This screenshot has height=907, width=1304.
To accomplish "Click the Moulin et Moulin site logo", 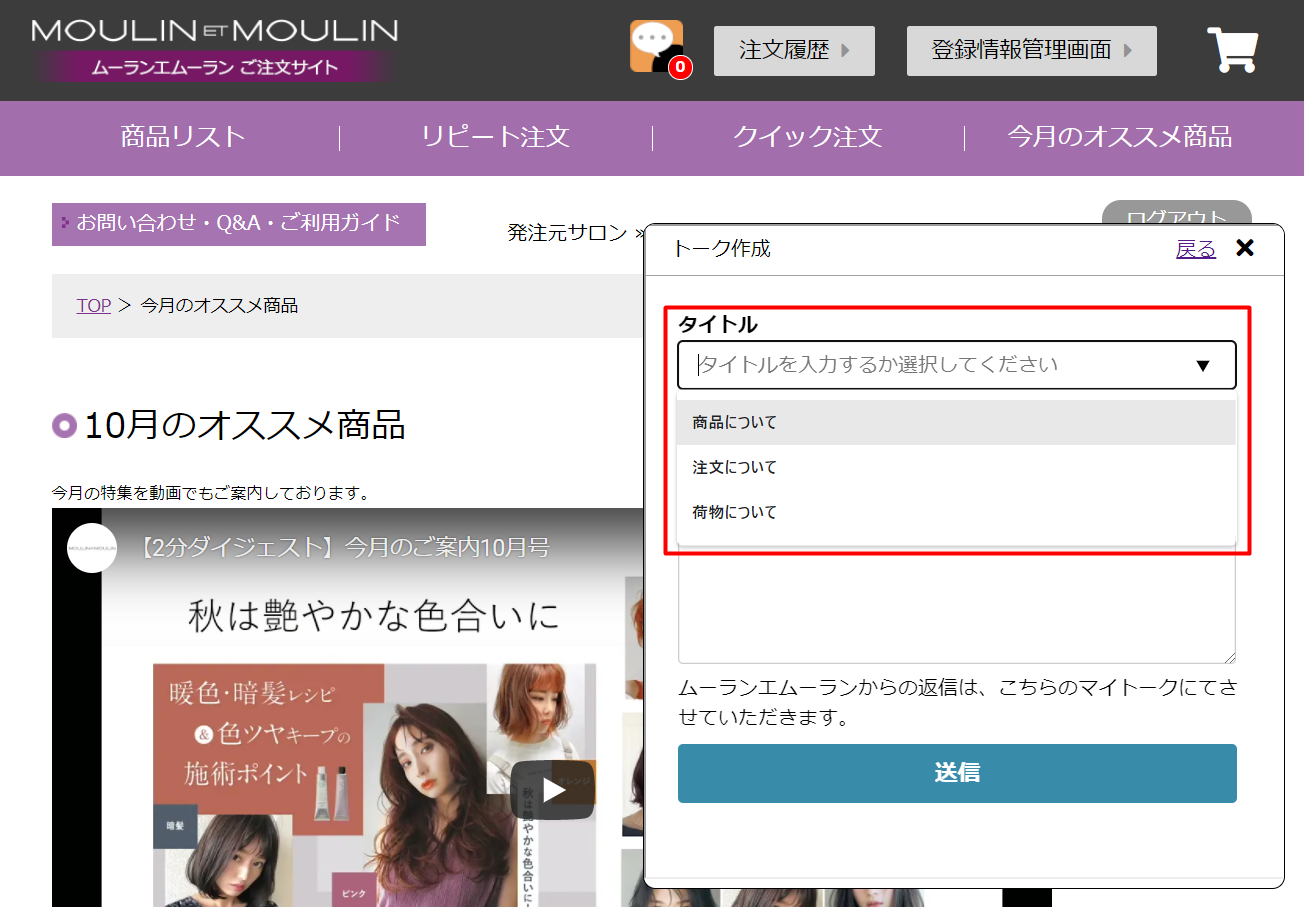I will (x=214, y=48).
